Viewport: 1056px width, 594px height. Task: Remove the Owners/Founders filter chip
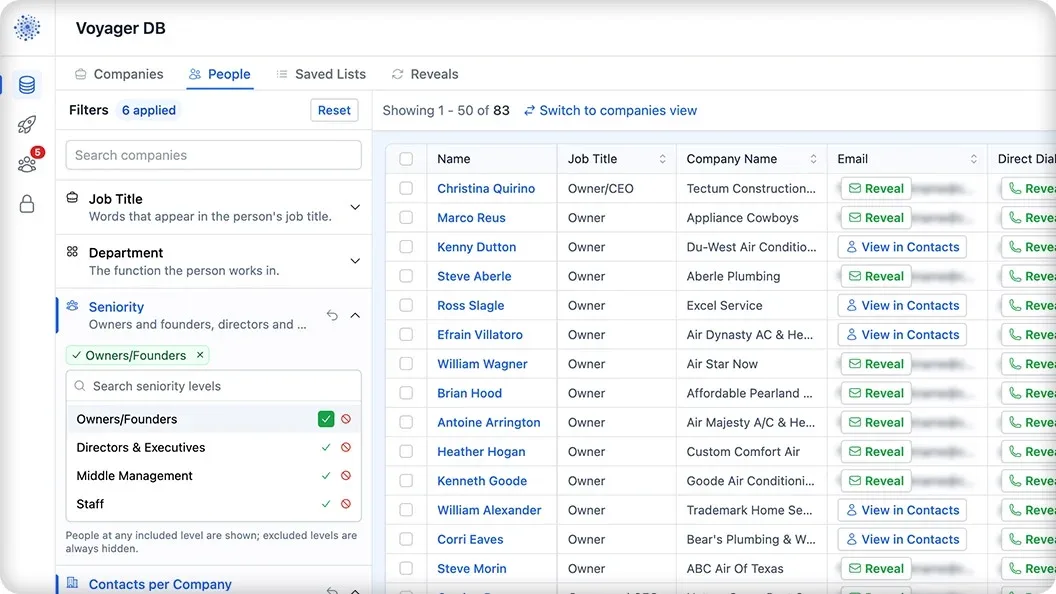pos(200,355)
